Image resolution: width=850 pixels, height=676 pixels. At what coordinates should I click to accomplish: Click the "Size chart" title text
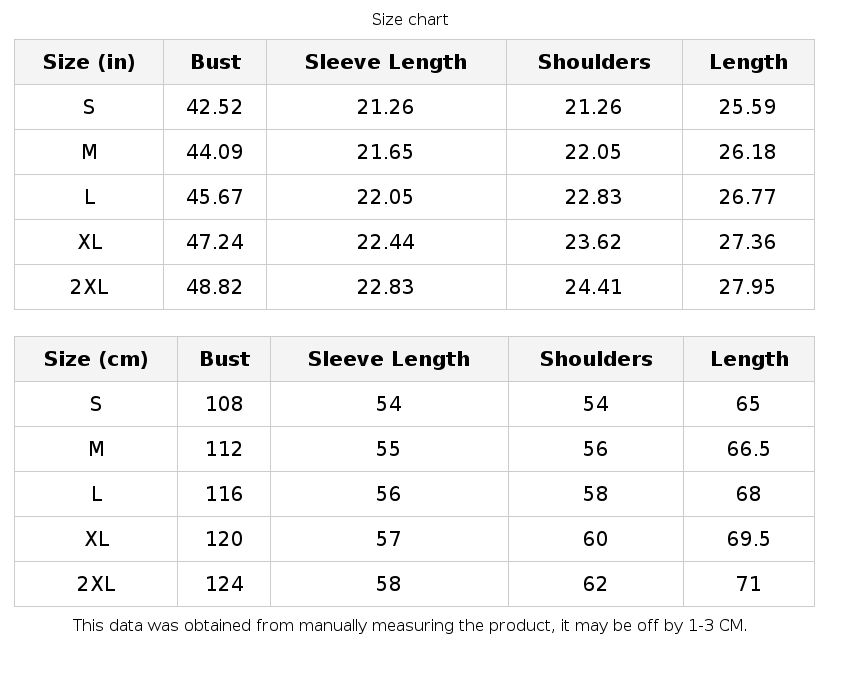[x=410, y=19]
